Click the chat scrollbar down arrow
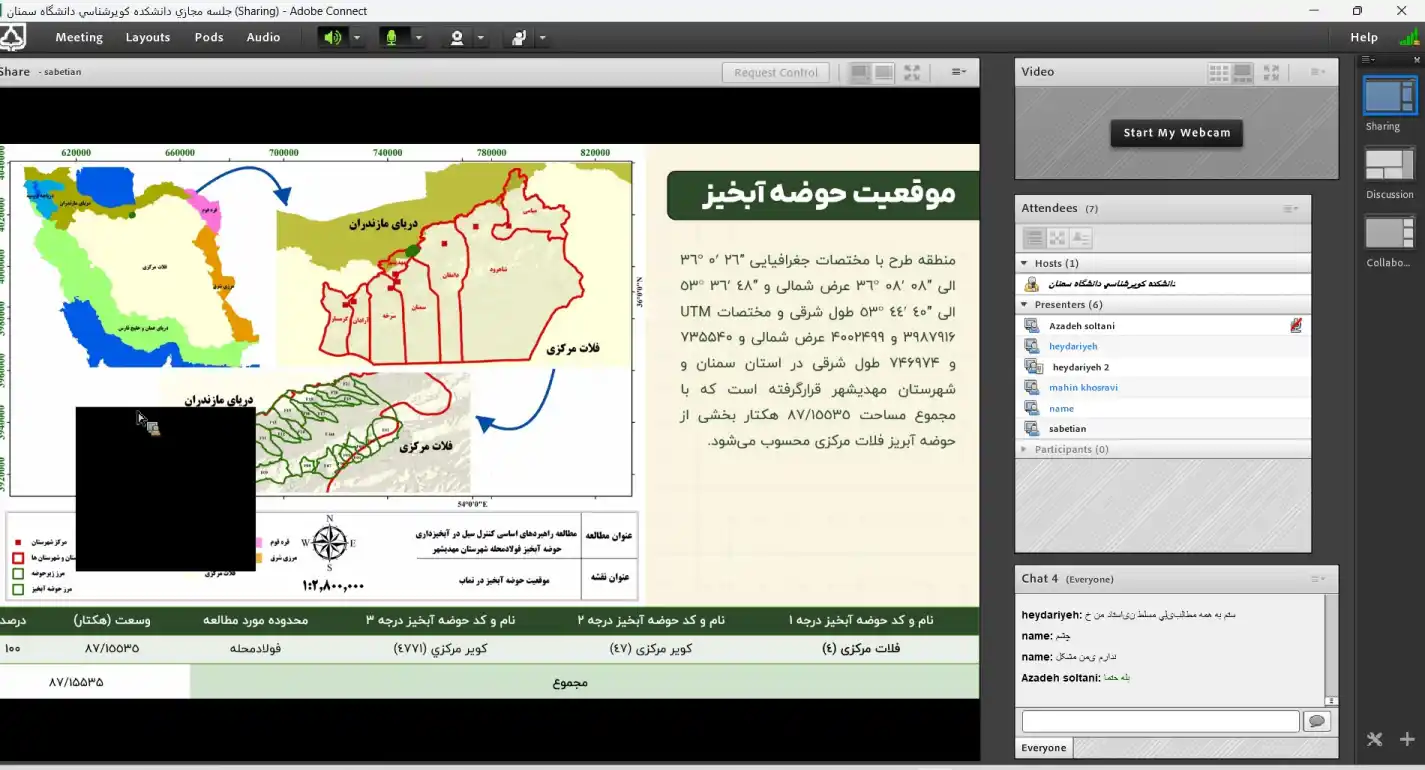 coord(1331,701)
